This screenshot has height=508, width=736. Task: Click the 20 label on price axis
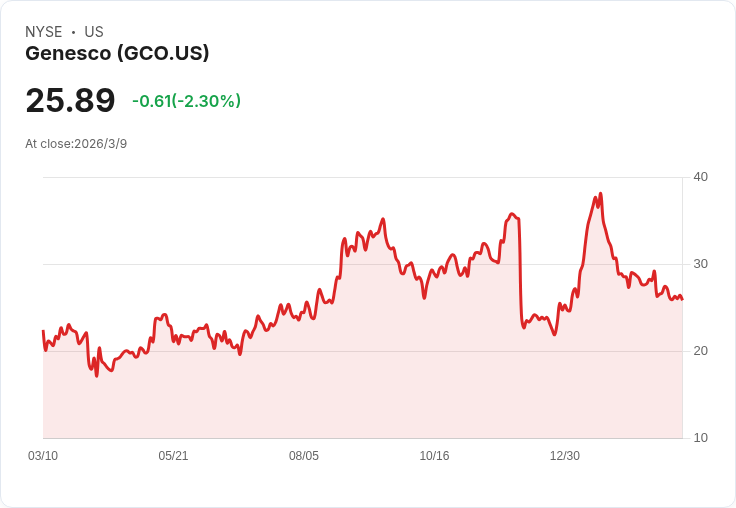click(x=700, y=351)
